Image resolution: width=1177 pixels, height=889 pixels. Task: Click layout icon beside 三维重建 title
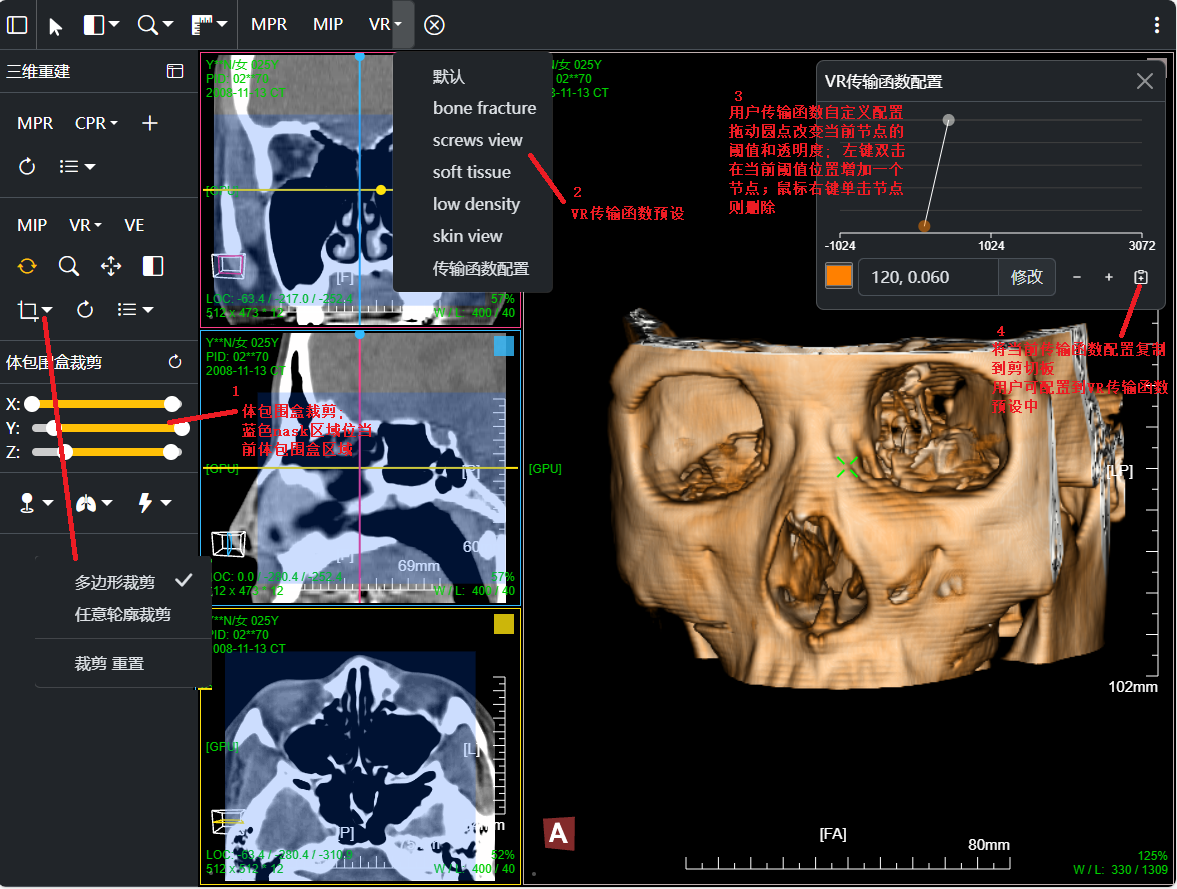(x=175, y=71)
